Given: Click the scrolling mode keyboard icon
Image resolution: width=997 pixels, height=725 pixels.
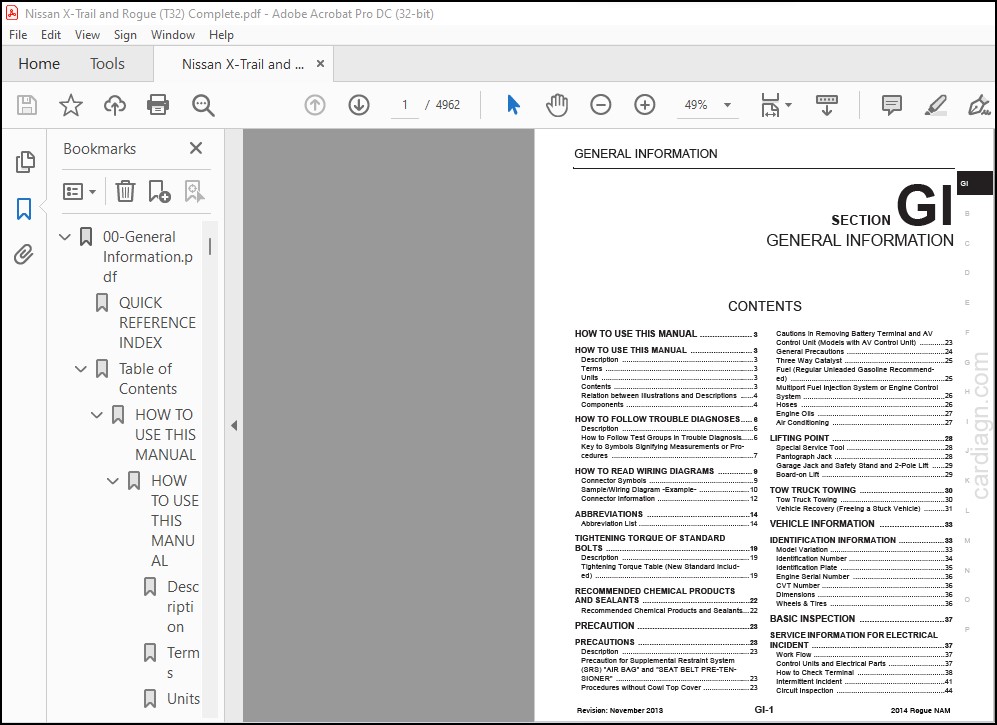Looking at the screenshot, I should tap(826, 105).
